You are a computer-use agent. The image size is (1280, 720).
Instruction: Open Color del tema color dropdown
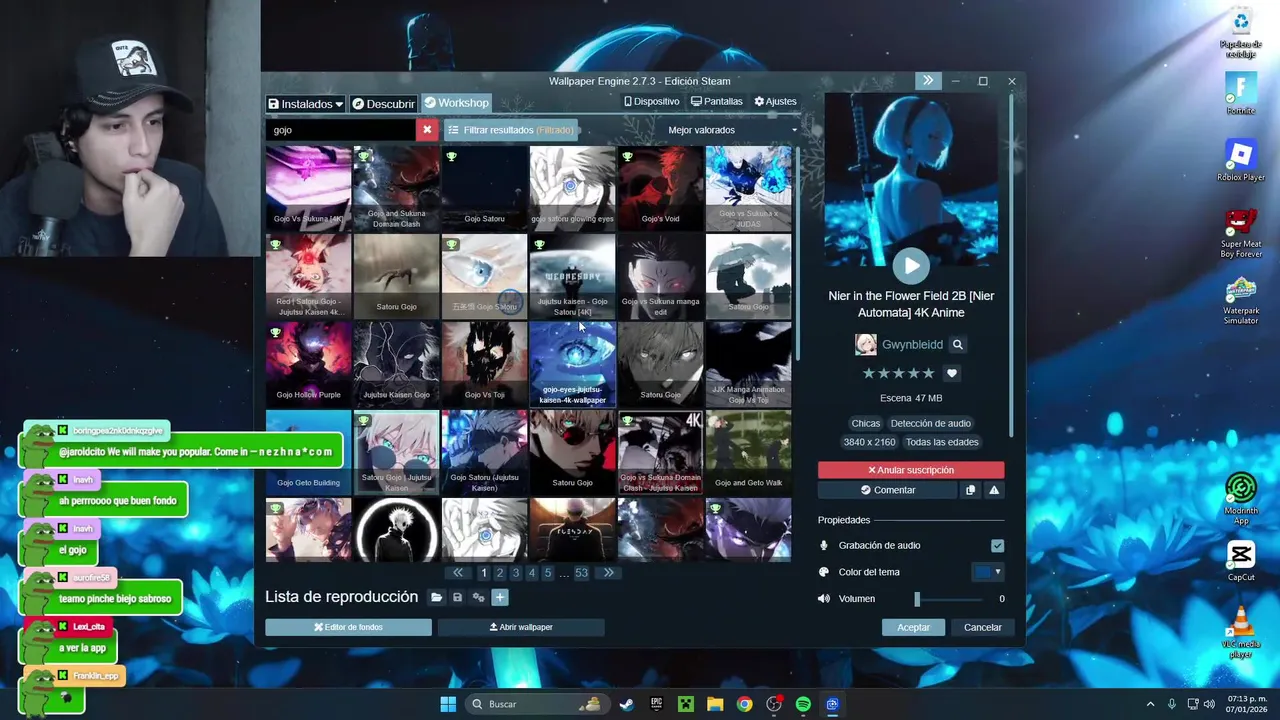pos(988,572)
